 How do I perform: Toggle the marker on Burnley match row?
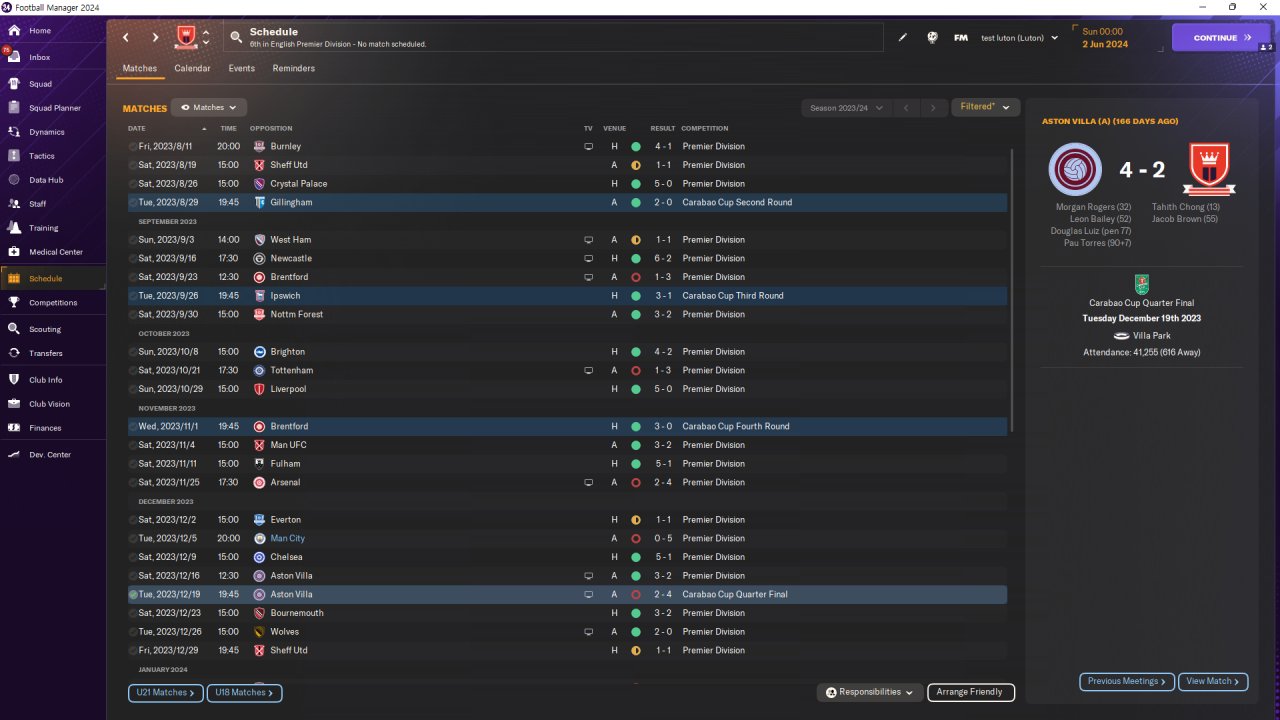click(133, 147)
